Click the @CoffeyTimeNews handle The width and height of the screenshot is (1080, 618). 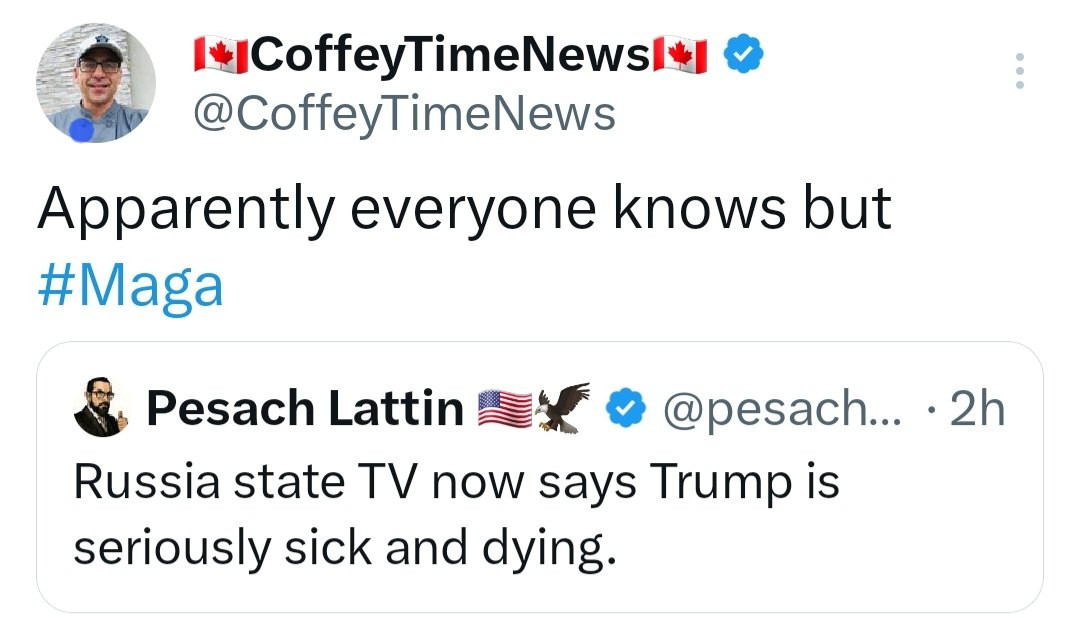(404, 114)
